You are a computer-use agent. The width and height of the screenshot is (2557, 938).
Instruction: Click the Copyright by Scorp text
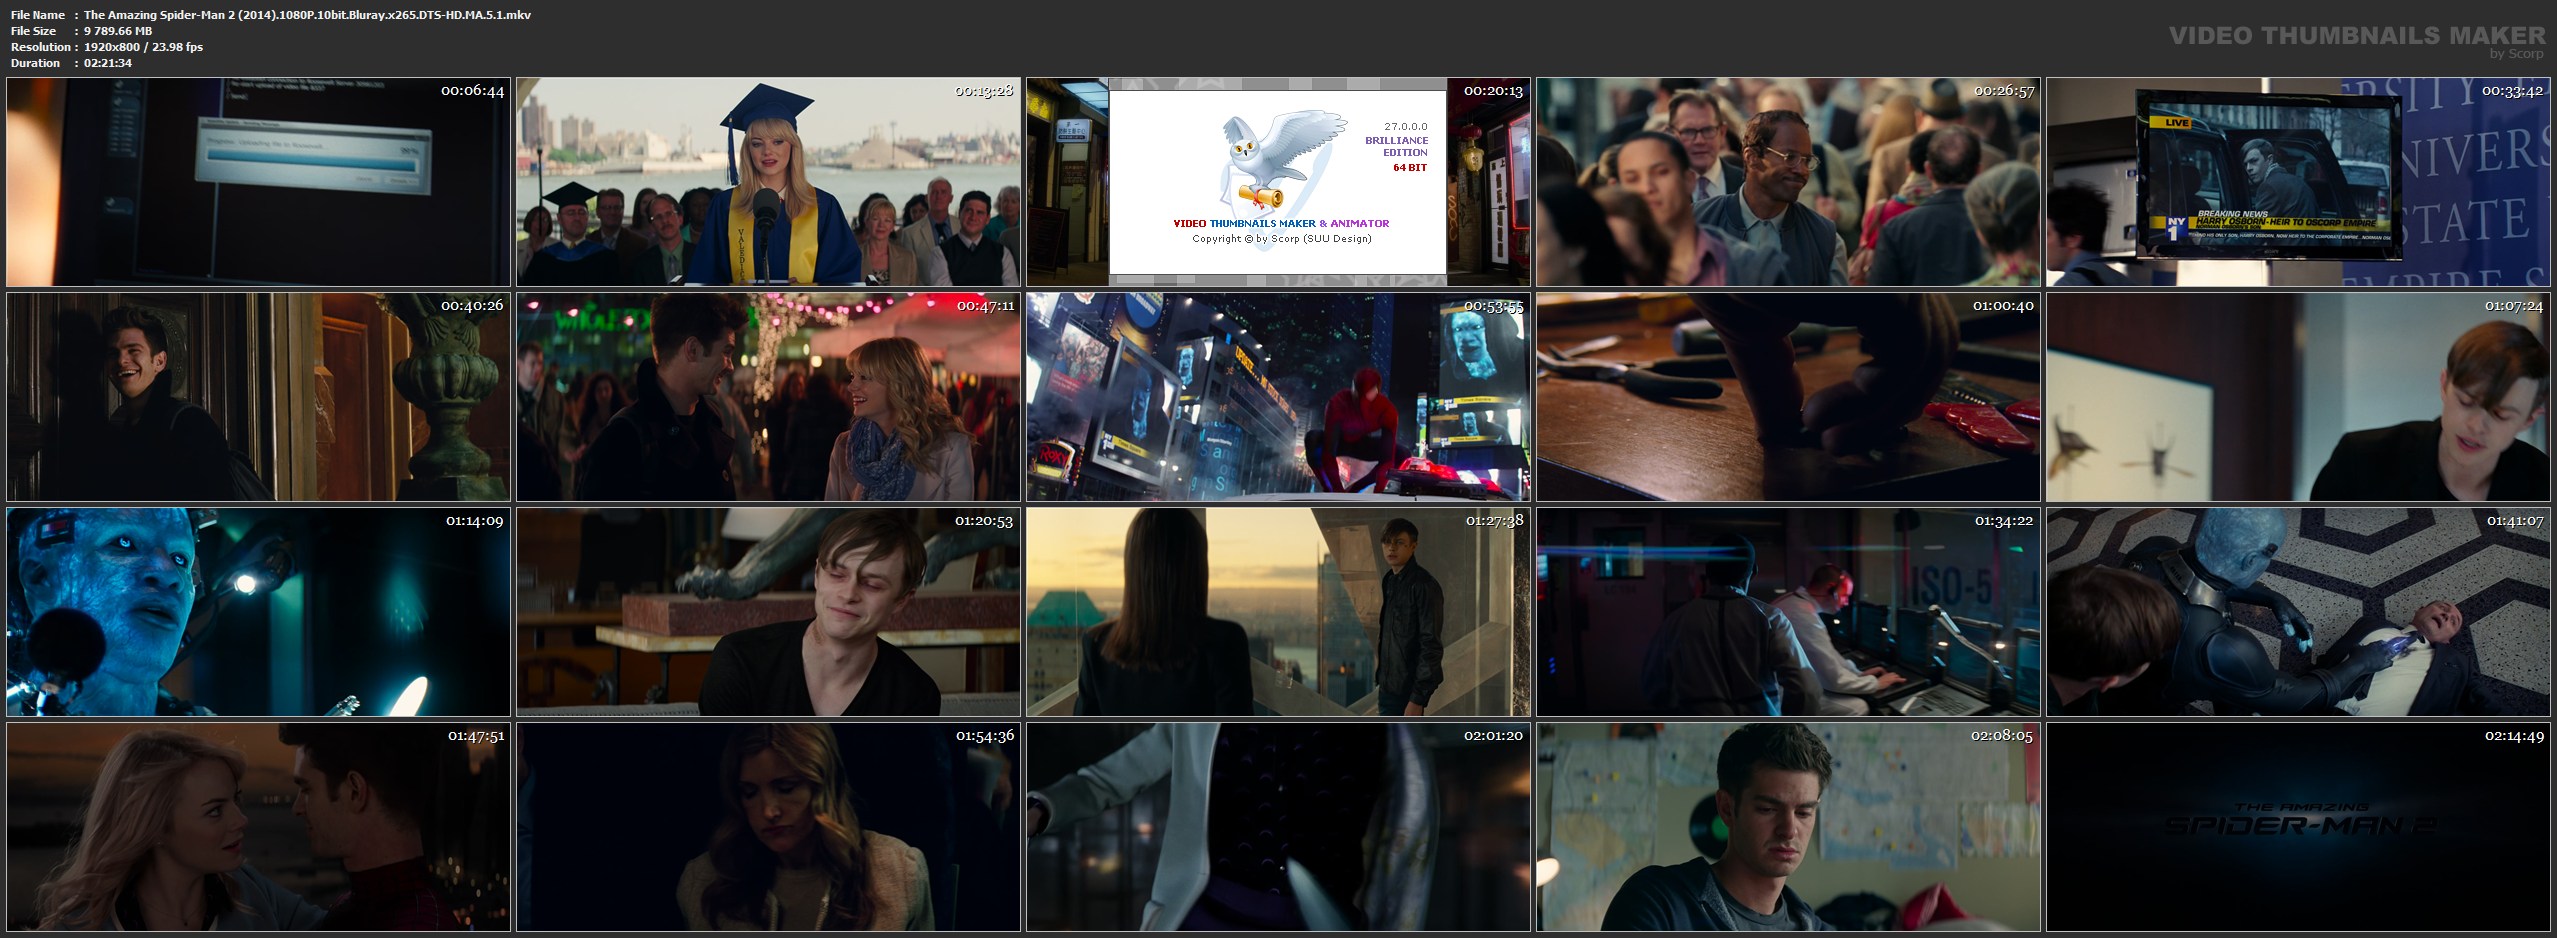[1281, 239]
